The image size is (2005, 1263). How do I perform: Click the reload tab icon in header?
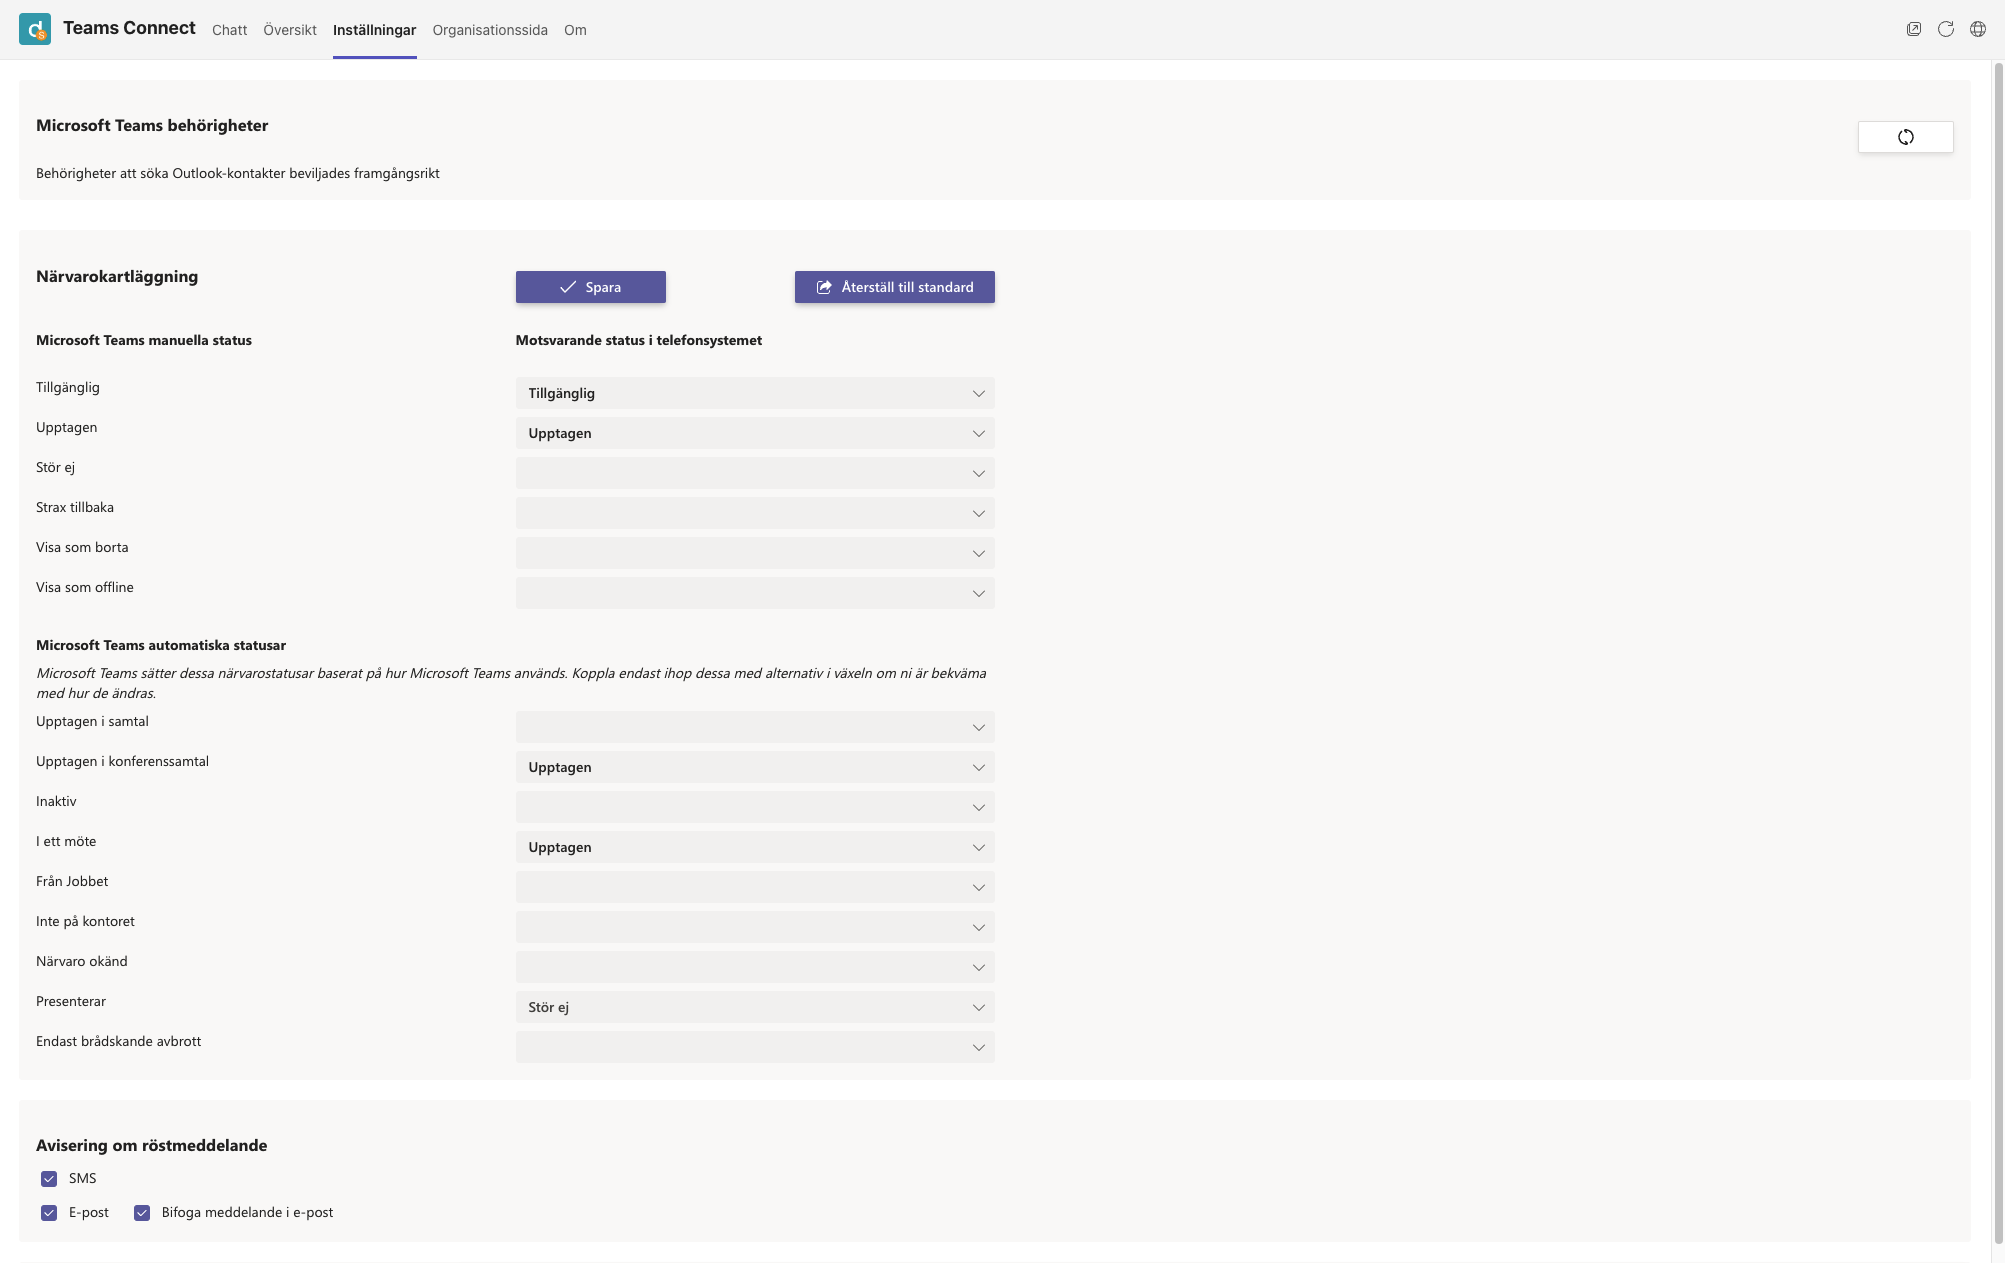[x=1946, y=29]
